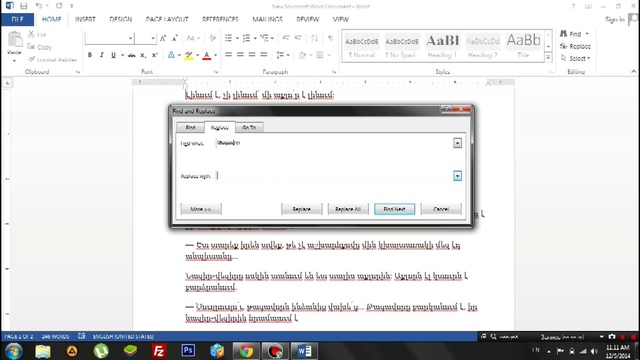Image resolution: width=640 pixels, height=360 pixels.
Task: Sort the selected text
Action: tap(314, 38)
